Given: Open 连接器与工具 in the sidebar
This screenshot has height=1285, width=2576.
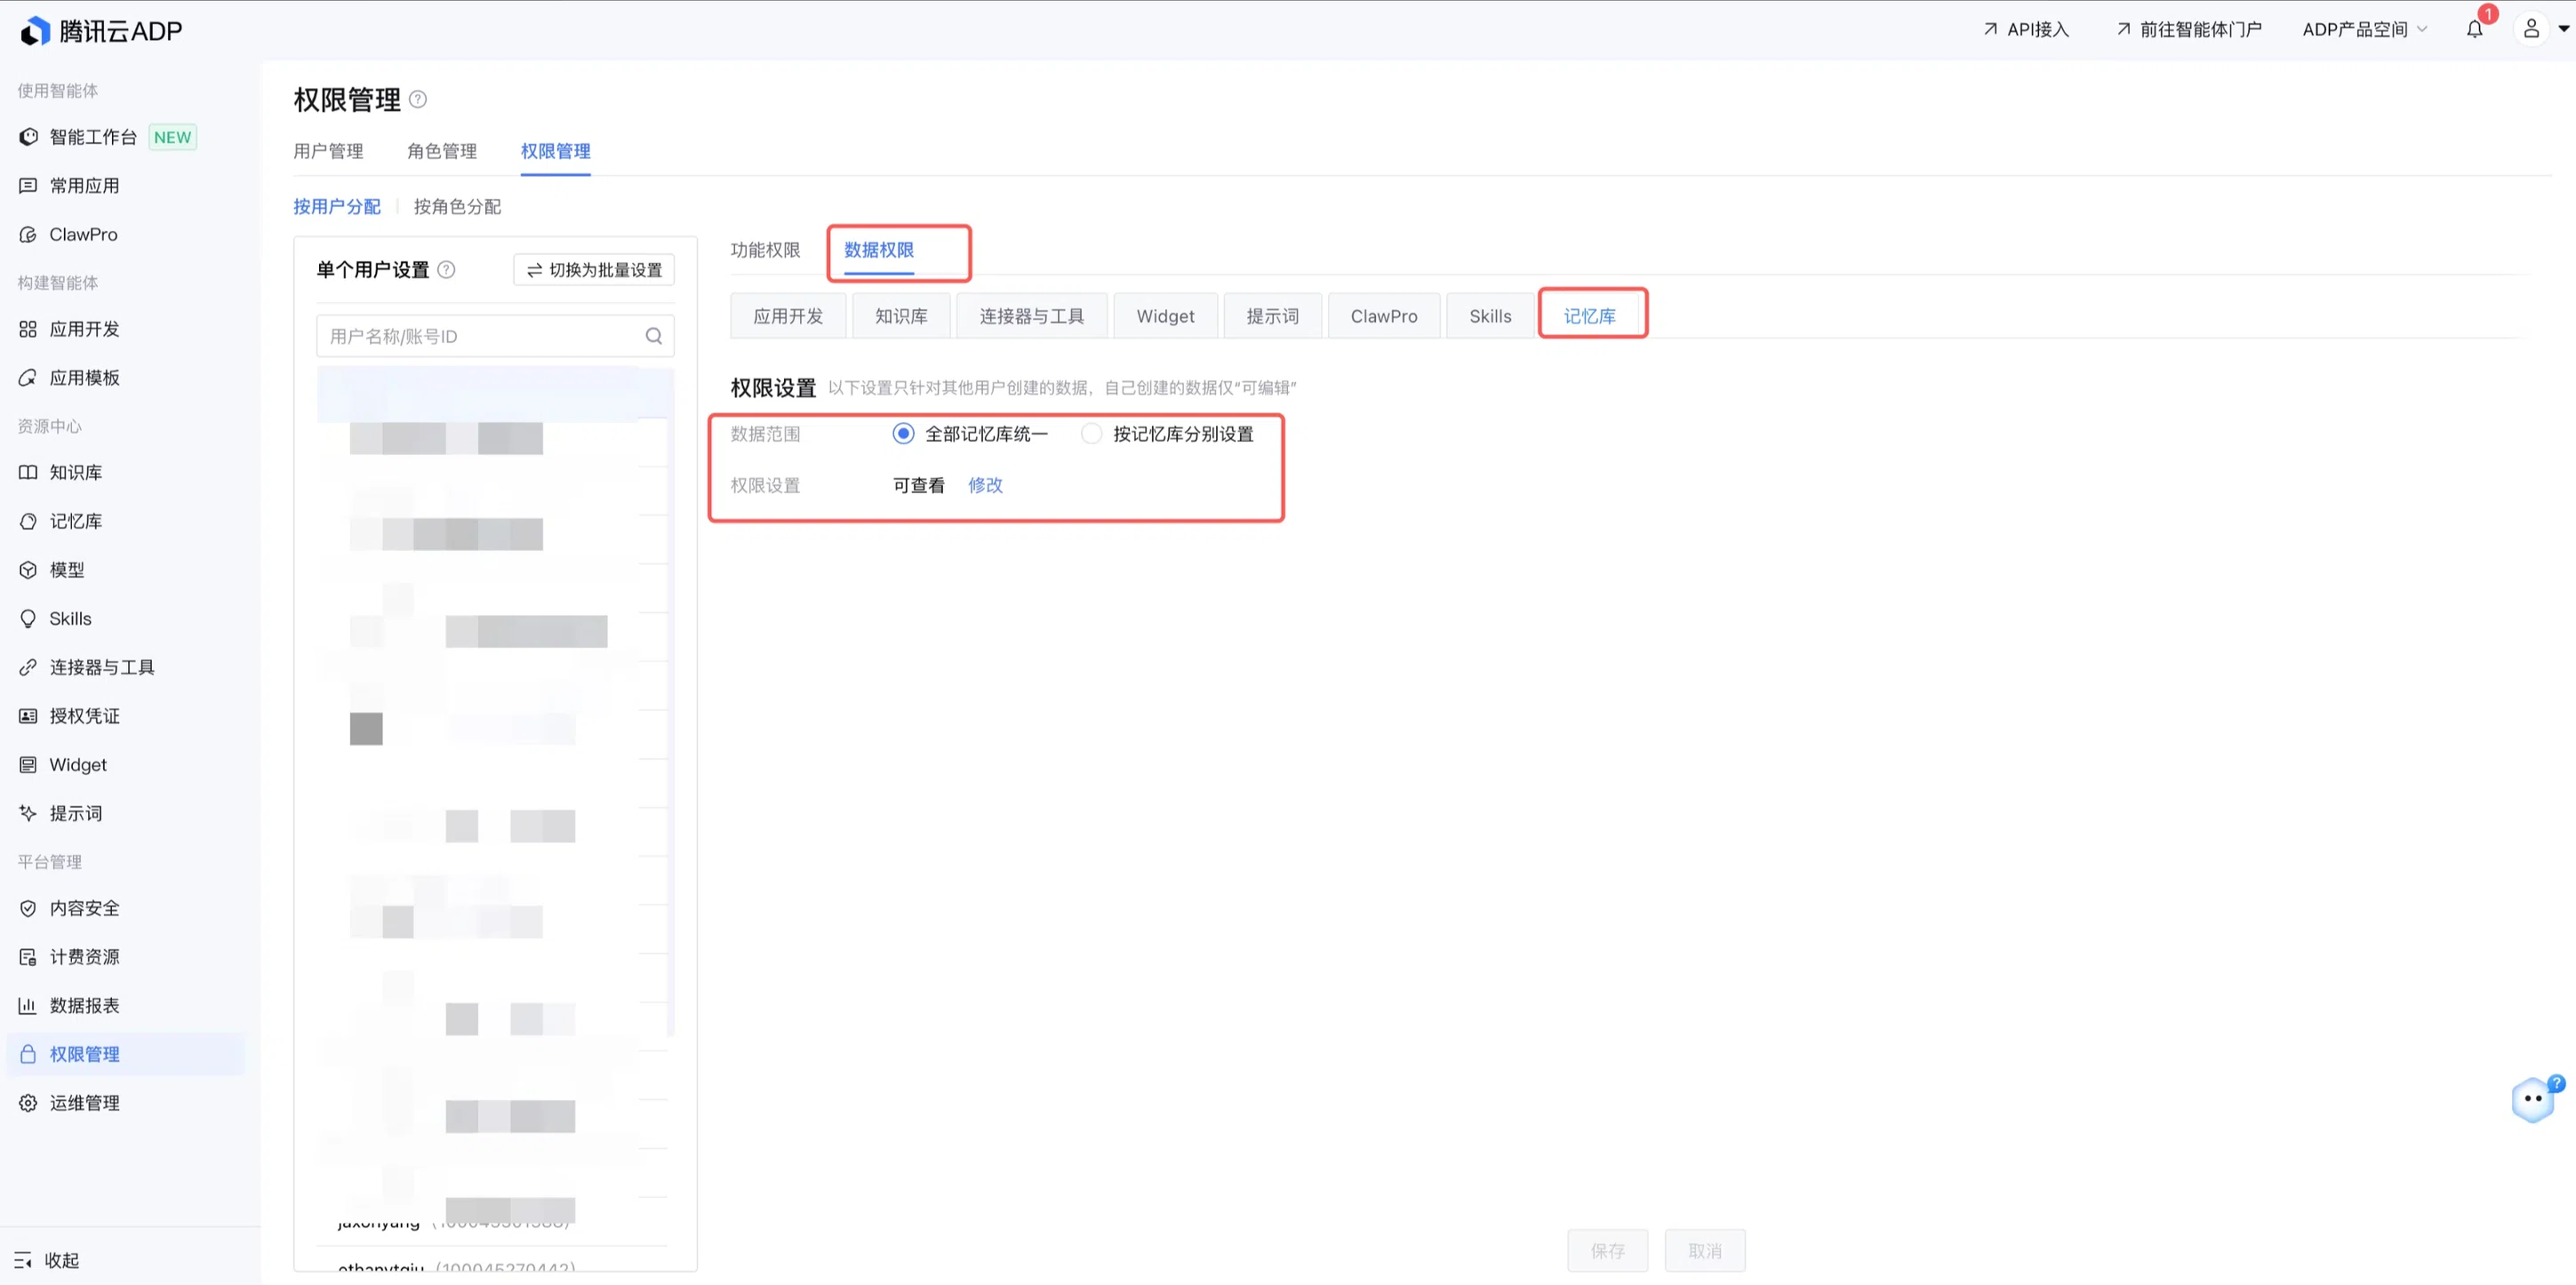Looking at the screenshot, I should point(101,667).
